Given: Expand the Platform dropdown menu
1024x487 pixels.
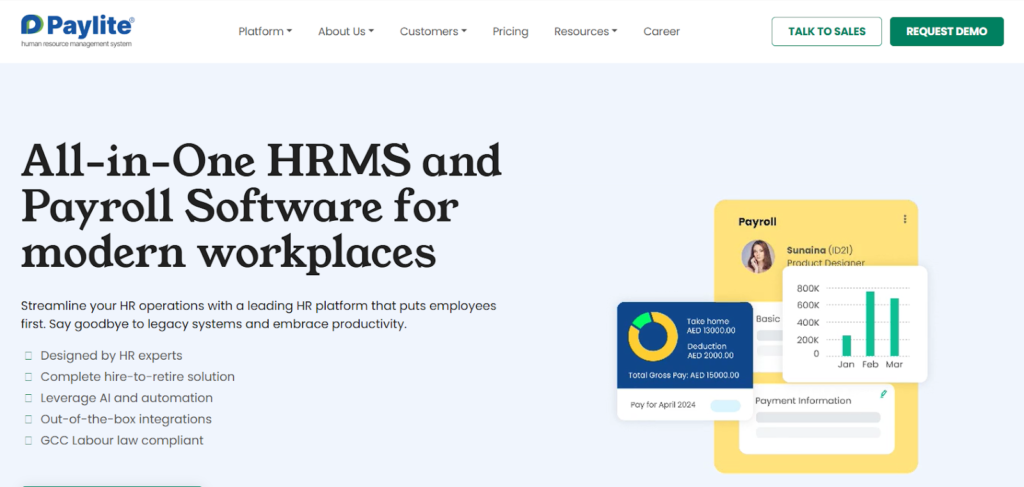Looking at the screenshot, I should coord(265,31).
